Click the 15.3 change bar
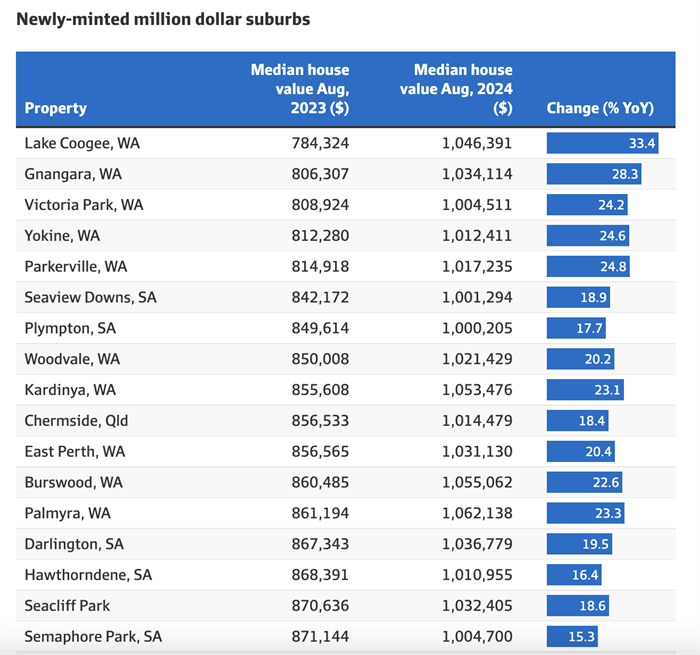700x655 pixels. point(572,636)
